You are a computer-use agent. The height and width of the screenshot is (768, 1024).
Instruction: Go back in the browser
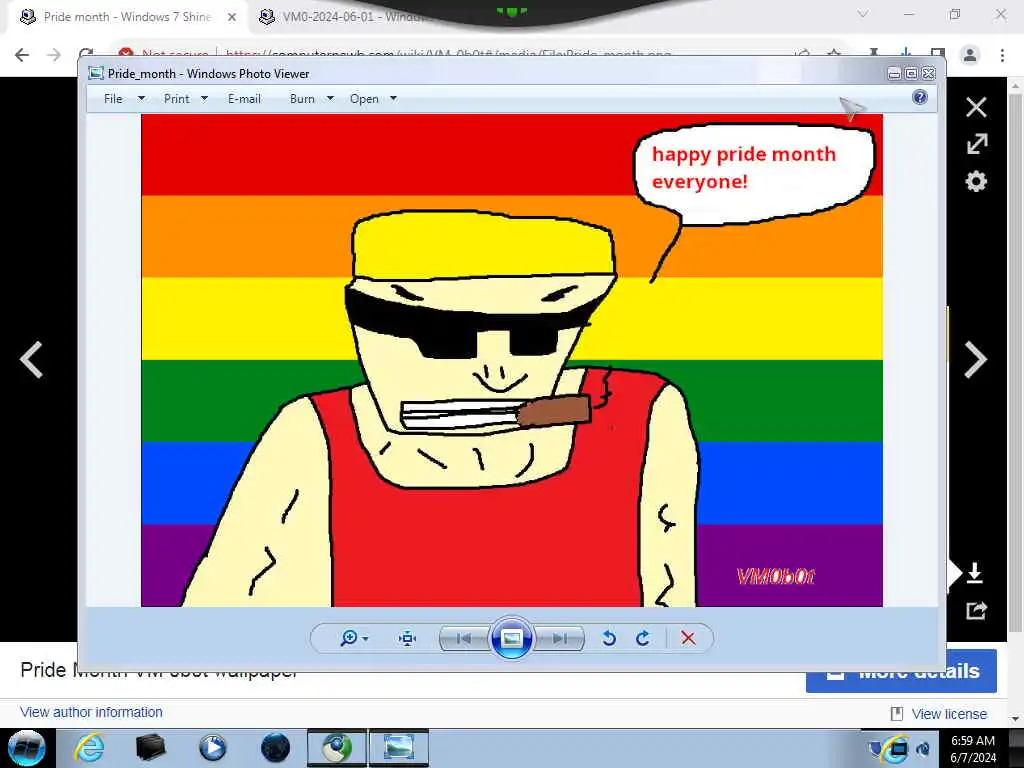coord(22,55)
